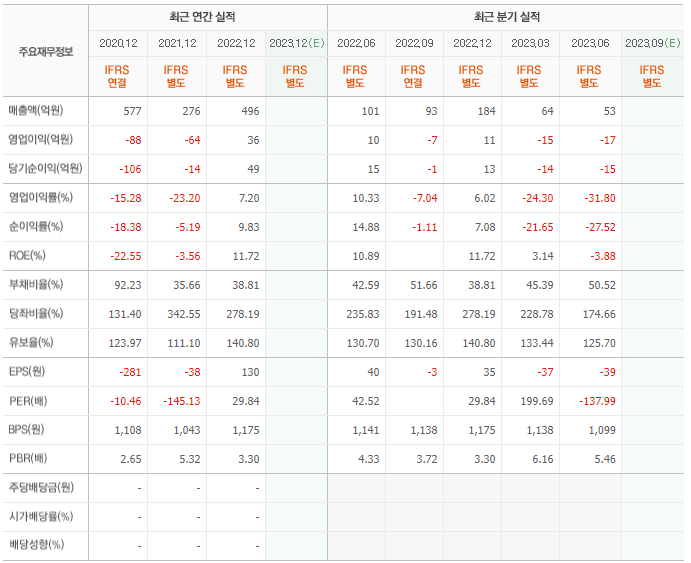Click the 주당배당금(원) row label
This screenshot has height=563, width=691.
coord(41,488)
